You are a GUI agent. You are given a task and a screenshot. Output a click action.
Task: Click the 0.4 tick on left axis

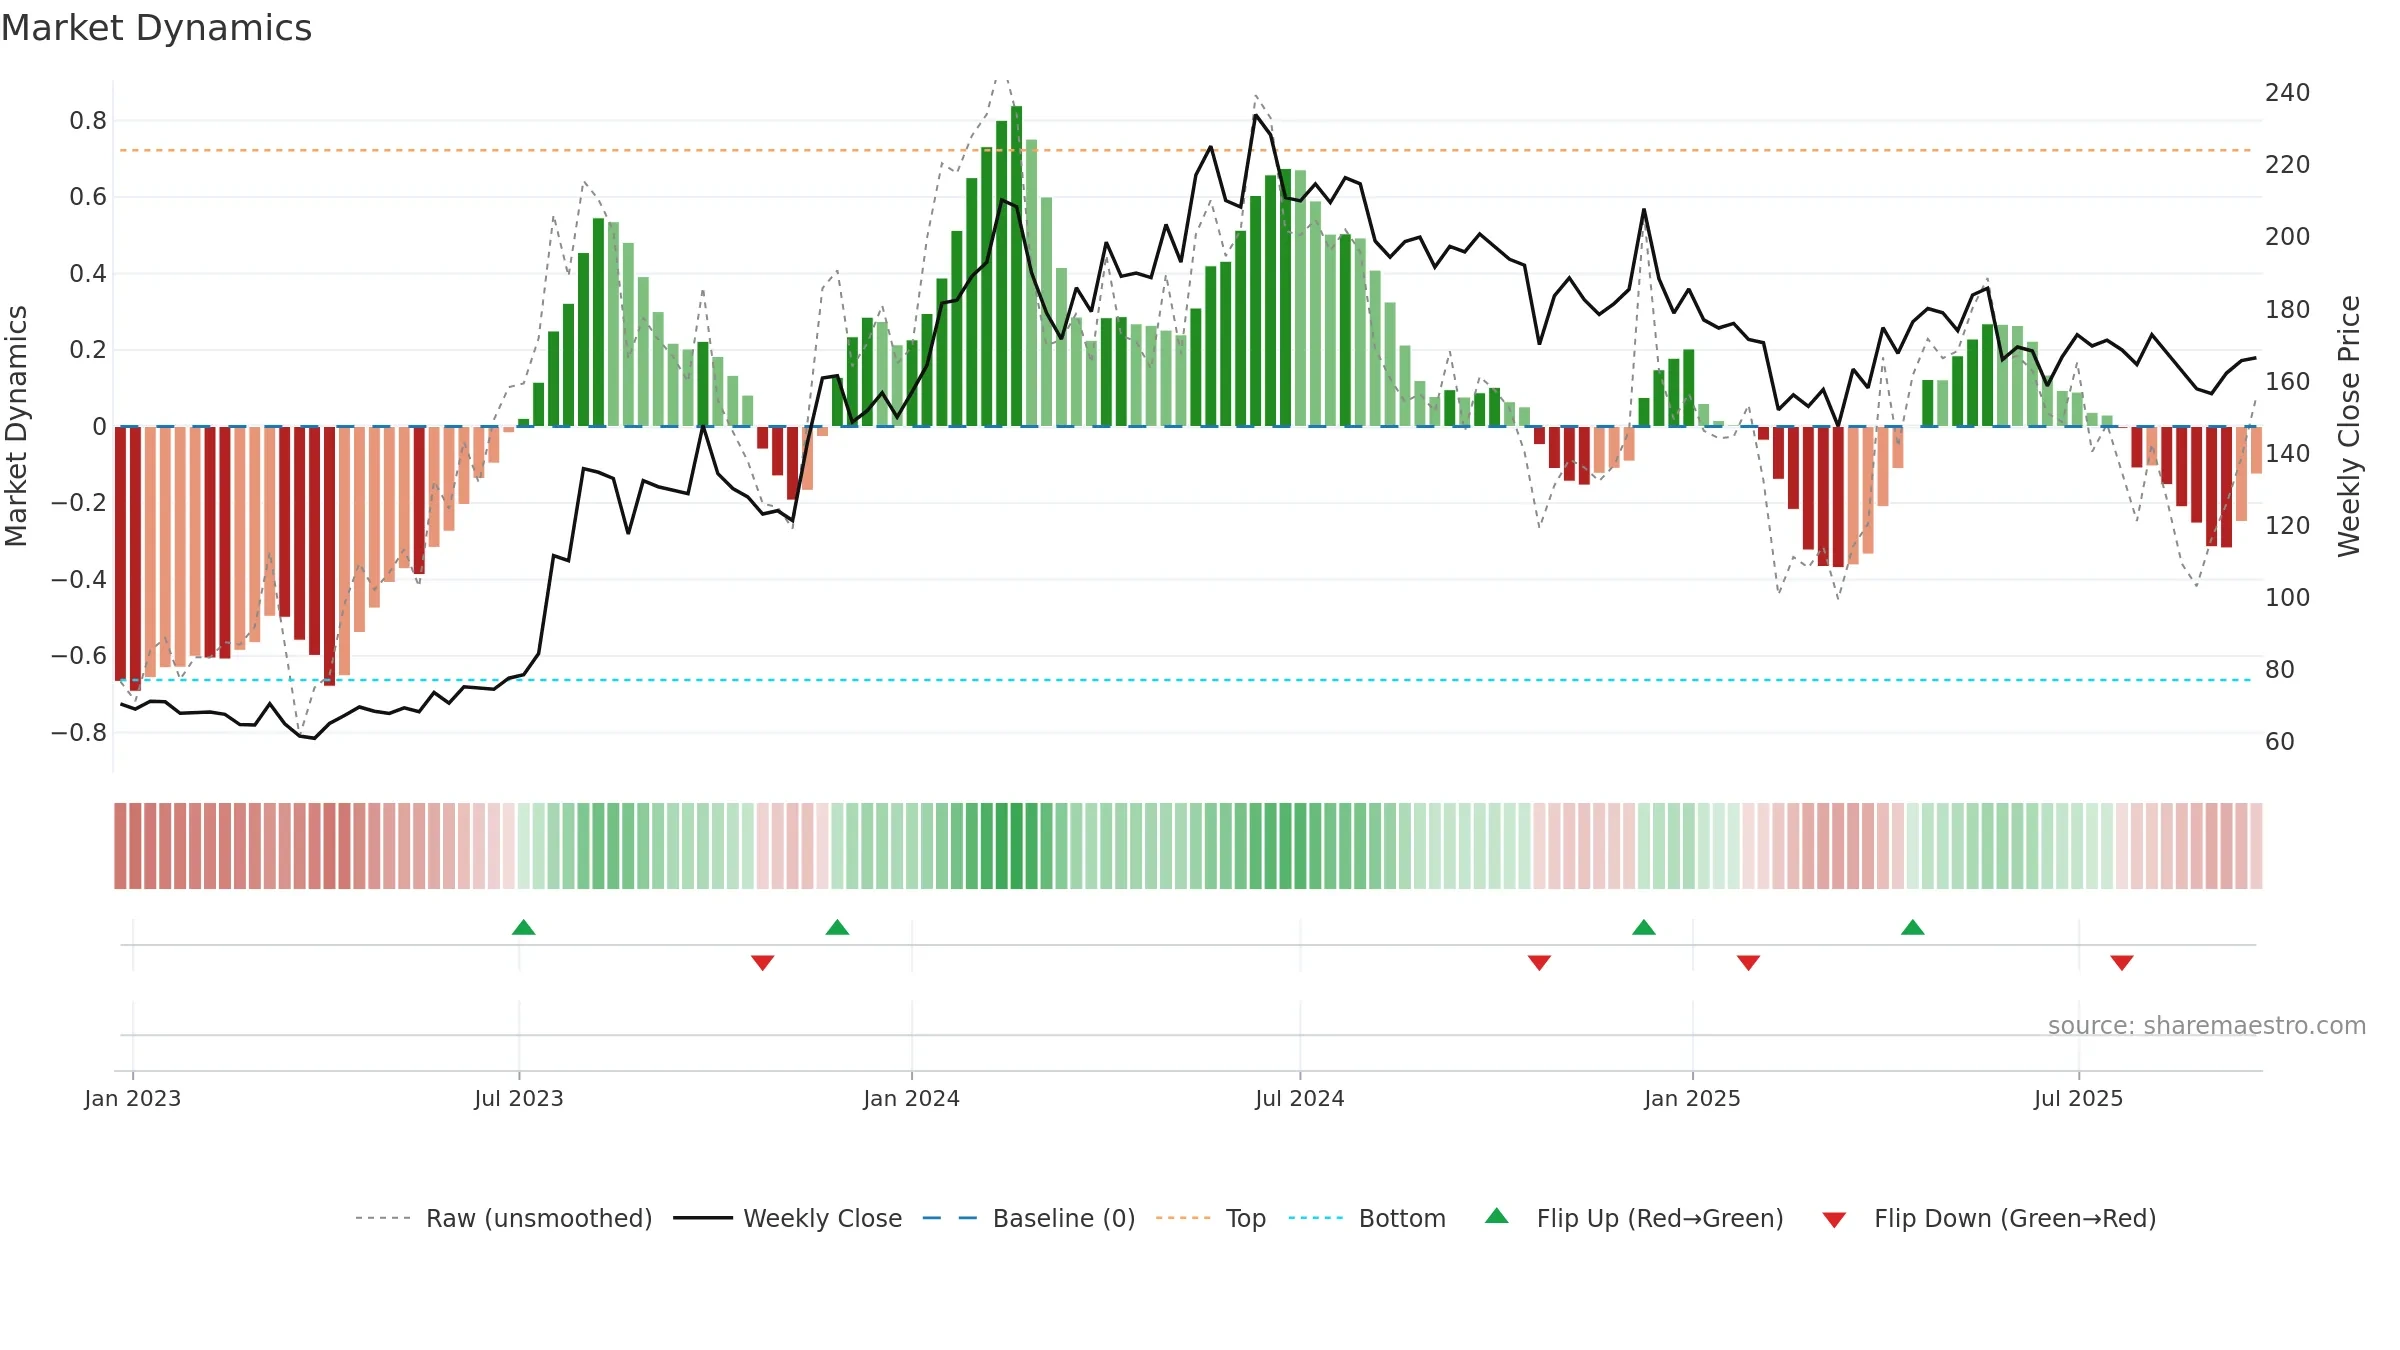88,273
